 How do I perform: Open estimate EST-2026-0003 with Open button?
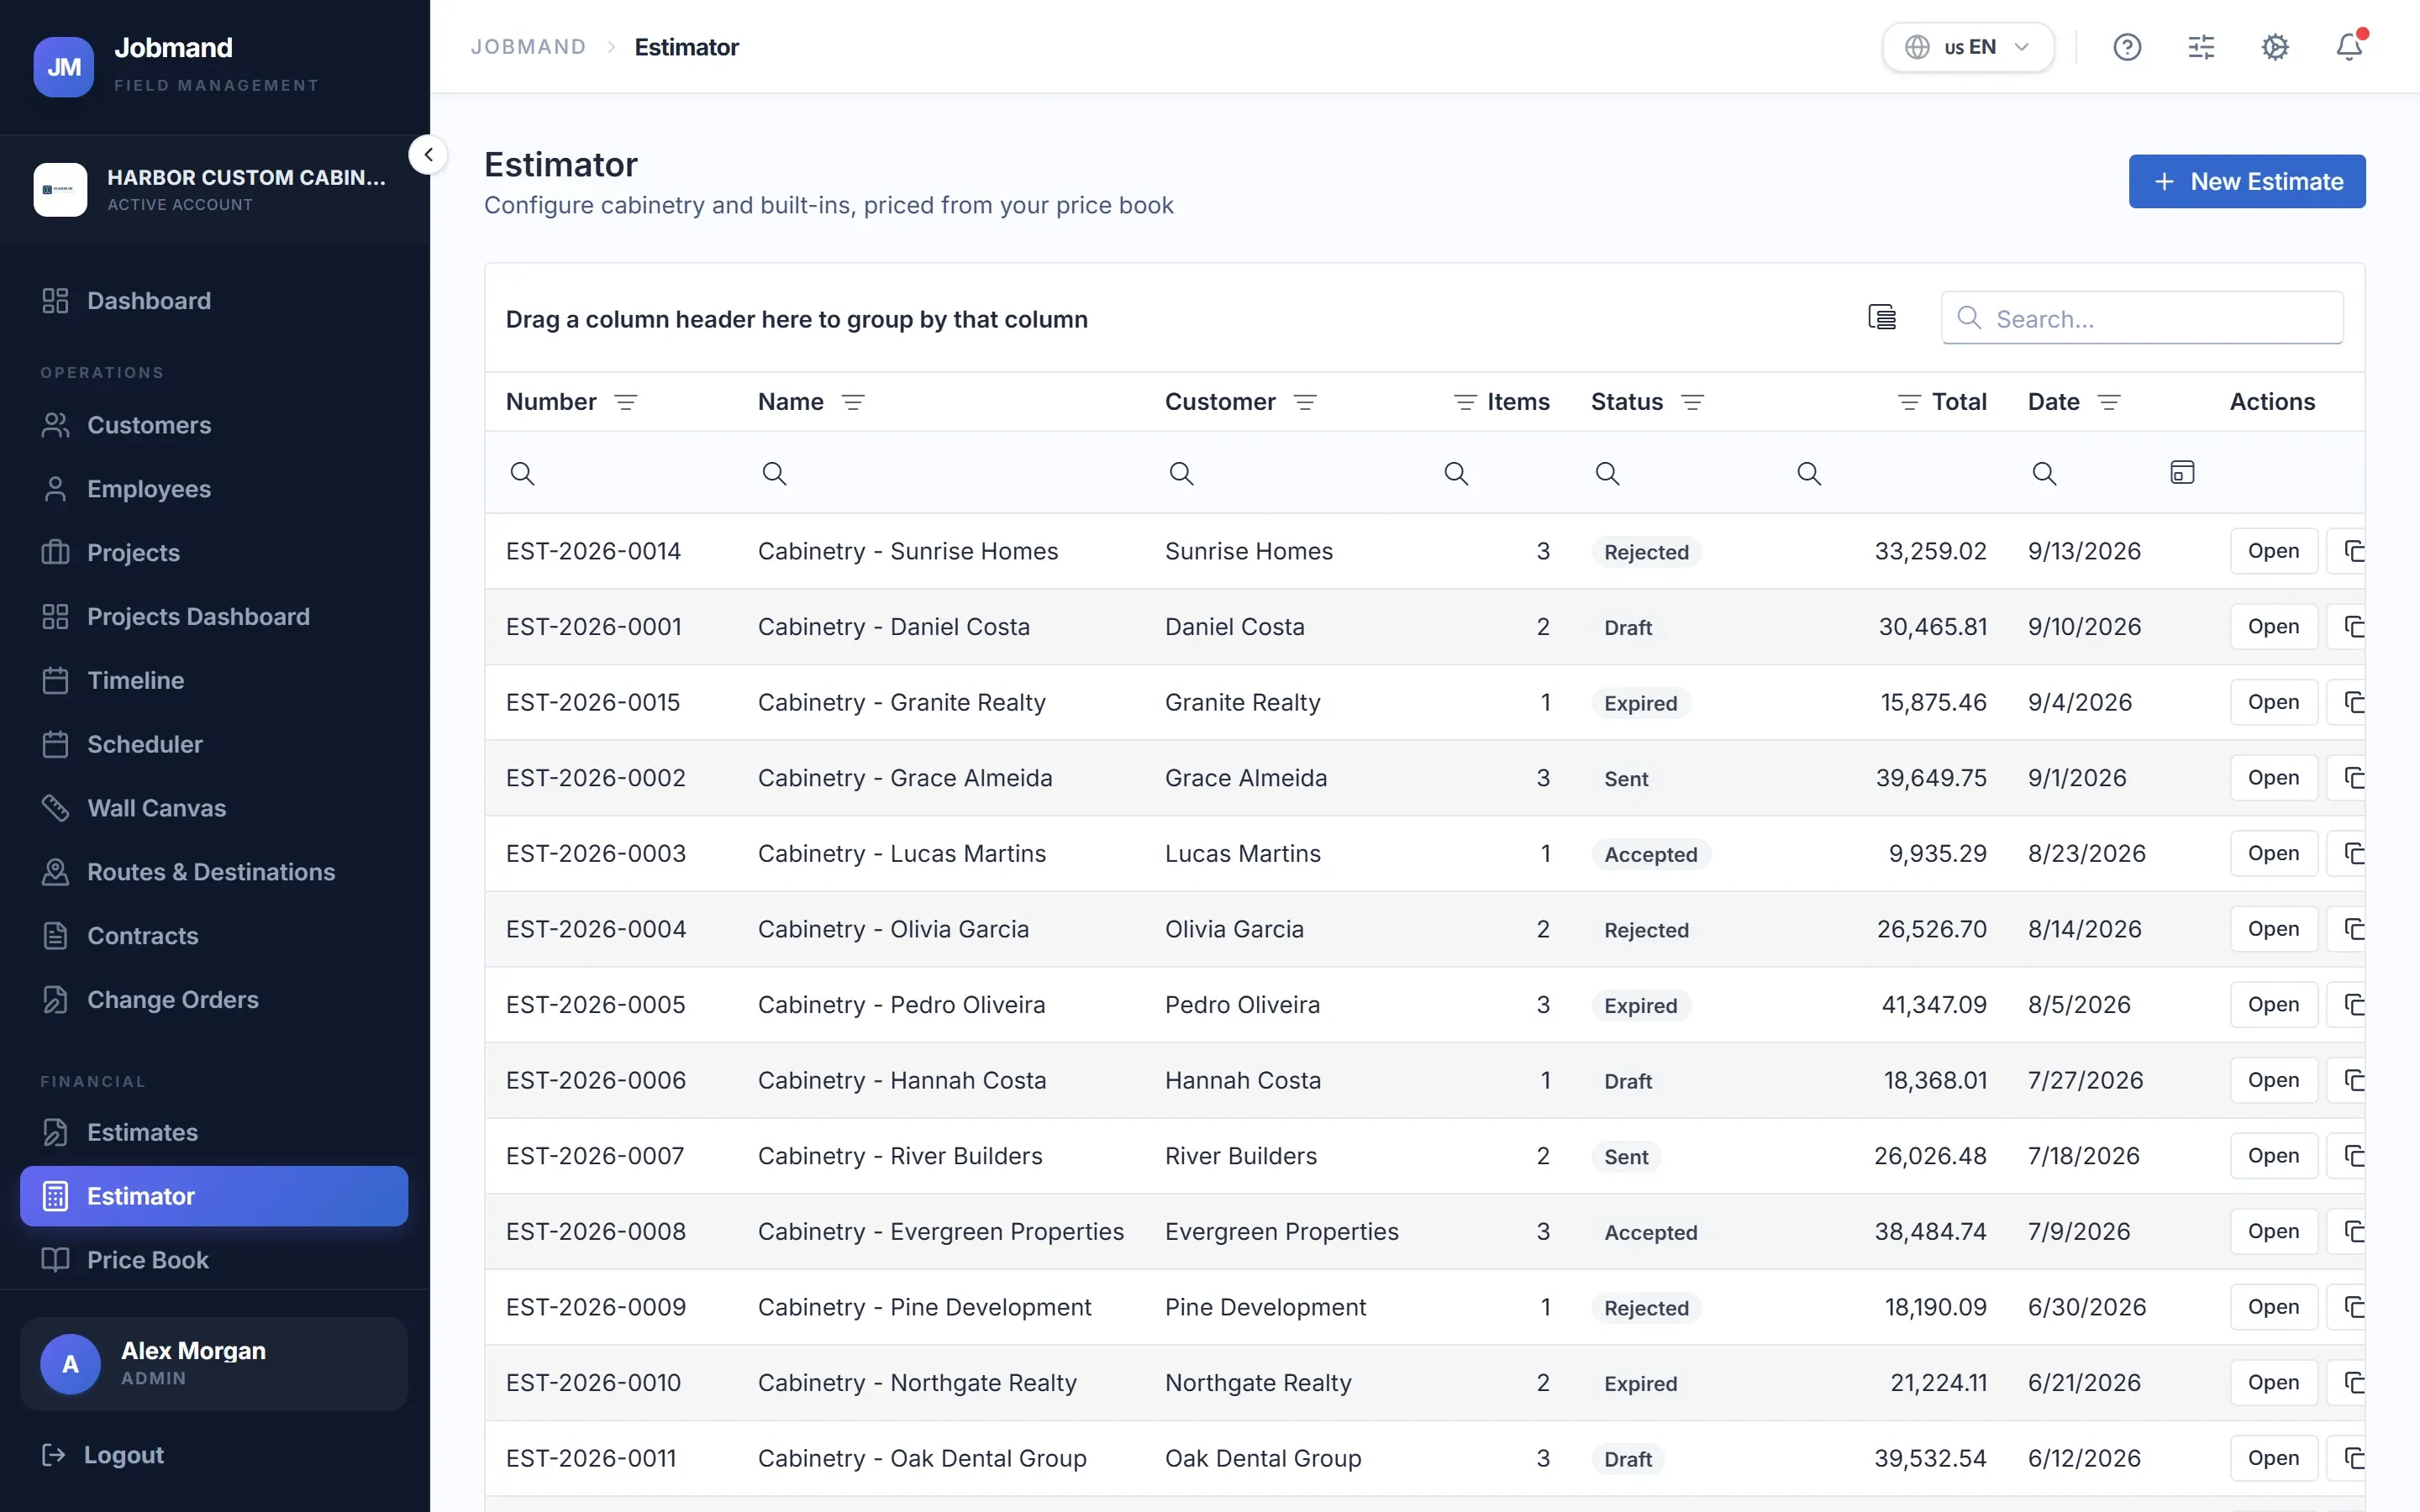2273,853
